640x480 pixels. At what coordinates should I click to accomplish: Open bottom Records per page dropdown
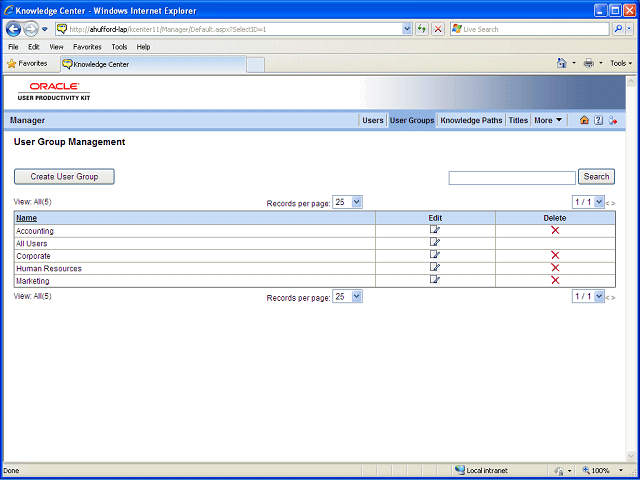[347, 297]
